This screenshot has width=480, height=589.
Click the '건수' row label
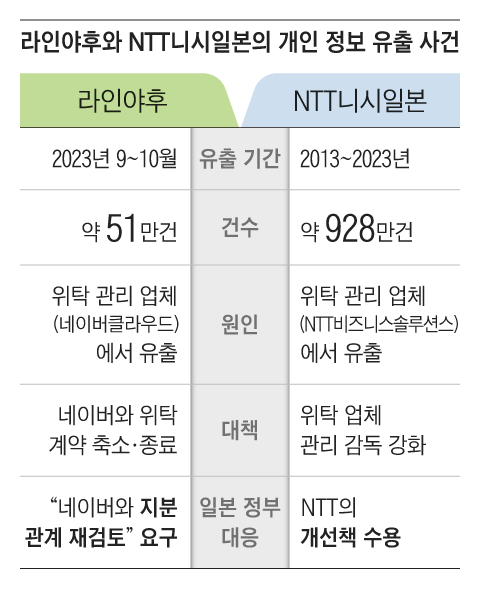240,227
